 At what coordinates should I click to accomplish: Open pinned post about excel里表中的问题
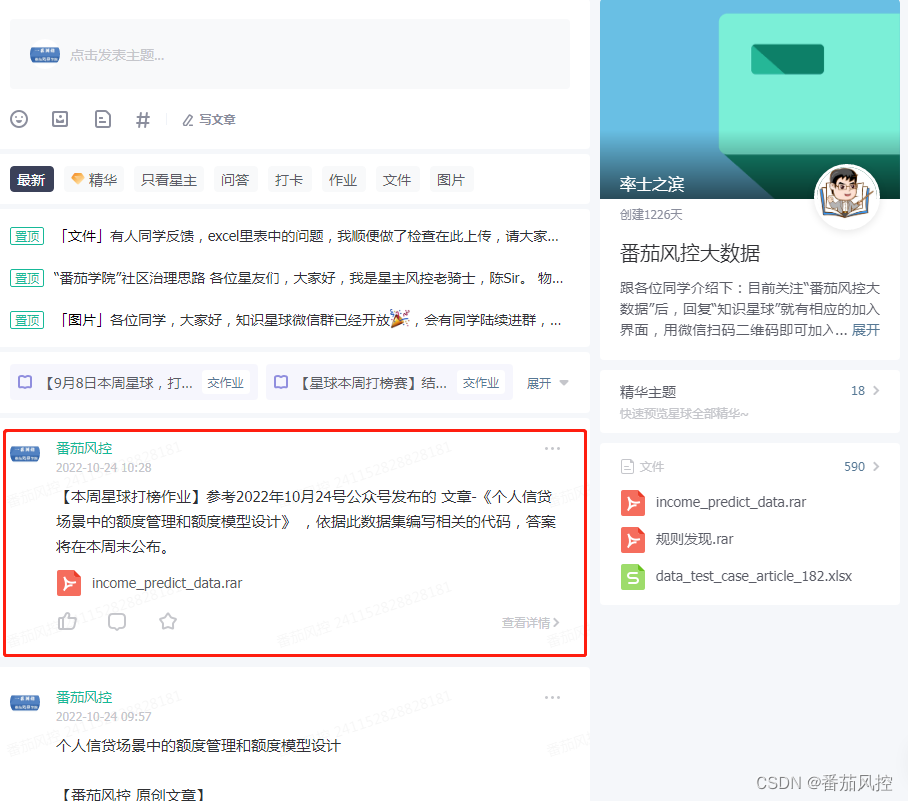coord(309,236)
